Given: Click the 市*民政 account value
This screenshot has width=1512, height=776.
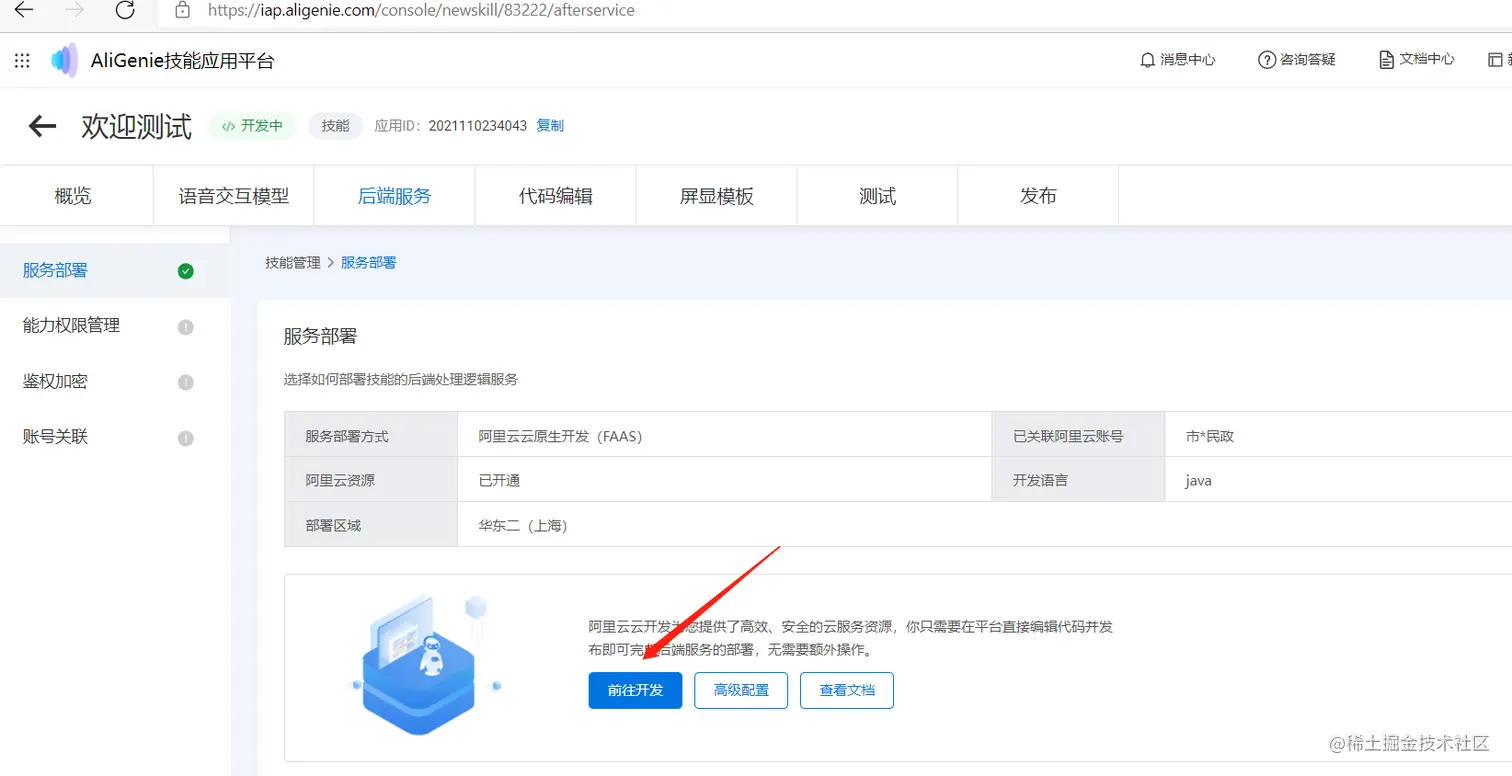Looking at the screenshot, I should click(x=1338, y=436).
